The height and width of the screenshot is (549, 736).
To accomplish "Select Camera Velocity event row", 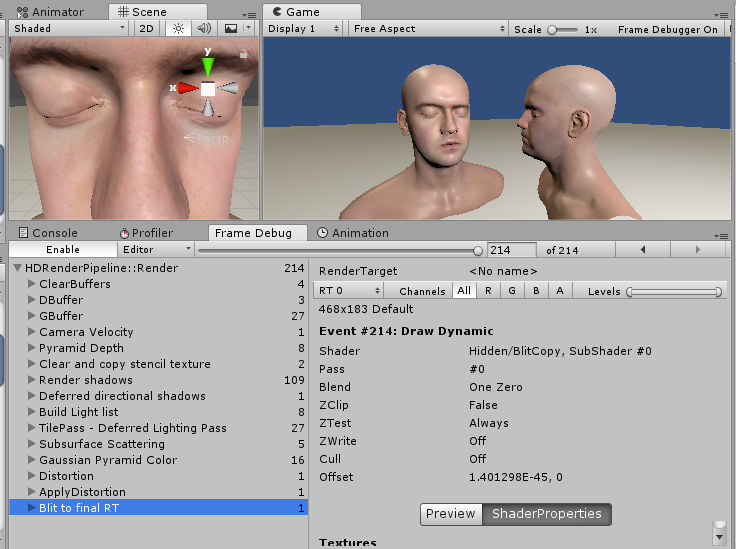I will [159, 332].
